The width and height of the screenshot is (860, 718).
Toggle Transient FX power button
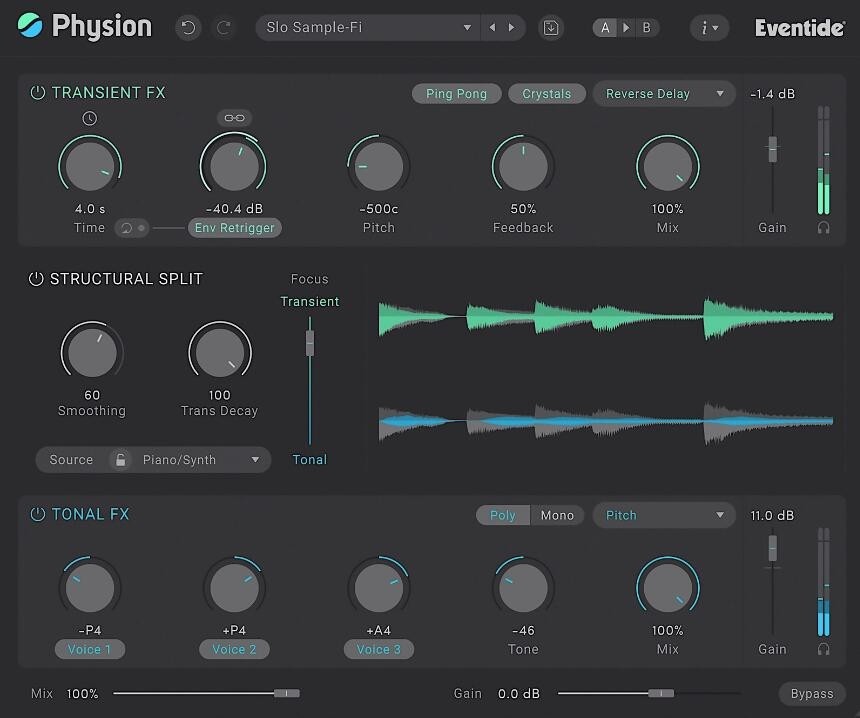click(37, 93)
